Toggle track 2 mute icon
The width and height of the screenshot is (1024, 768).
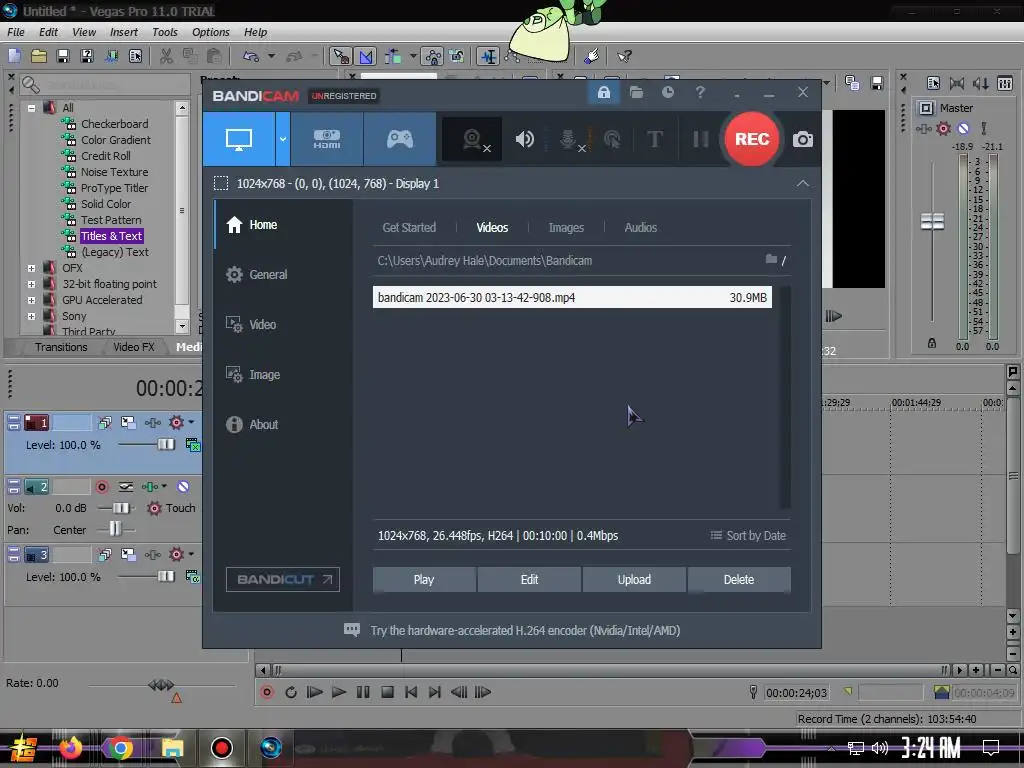184,487
